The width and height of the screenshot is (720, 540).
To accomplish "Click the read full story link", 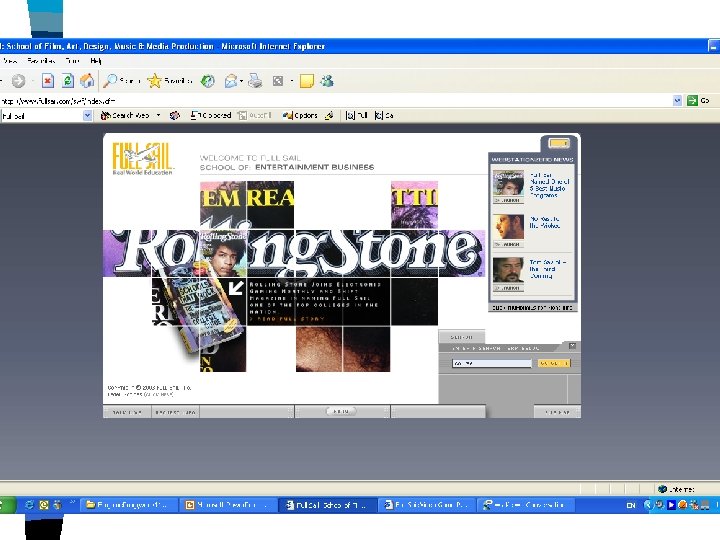I will [x=288, y=319].
